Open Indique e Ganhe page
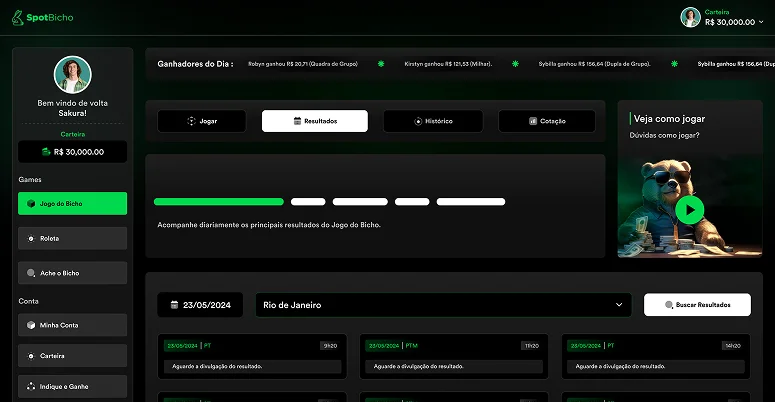Viewport: 775px width, 402px height. [73, 387]
